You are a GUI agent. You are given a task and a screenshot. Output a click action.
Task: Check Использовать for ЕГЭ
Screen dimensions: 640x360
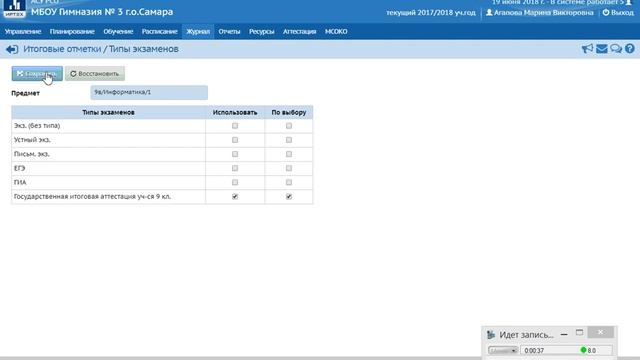coord(235,168)
